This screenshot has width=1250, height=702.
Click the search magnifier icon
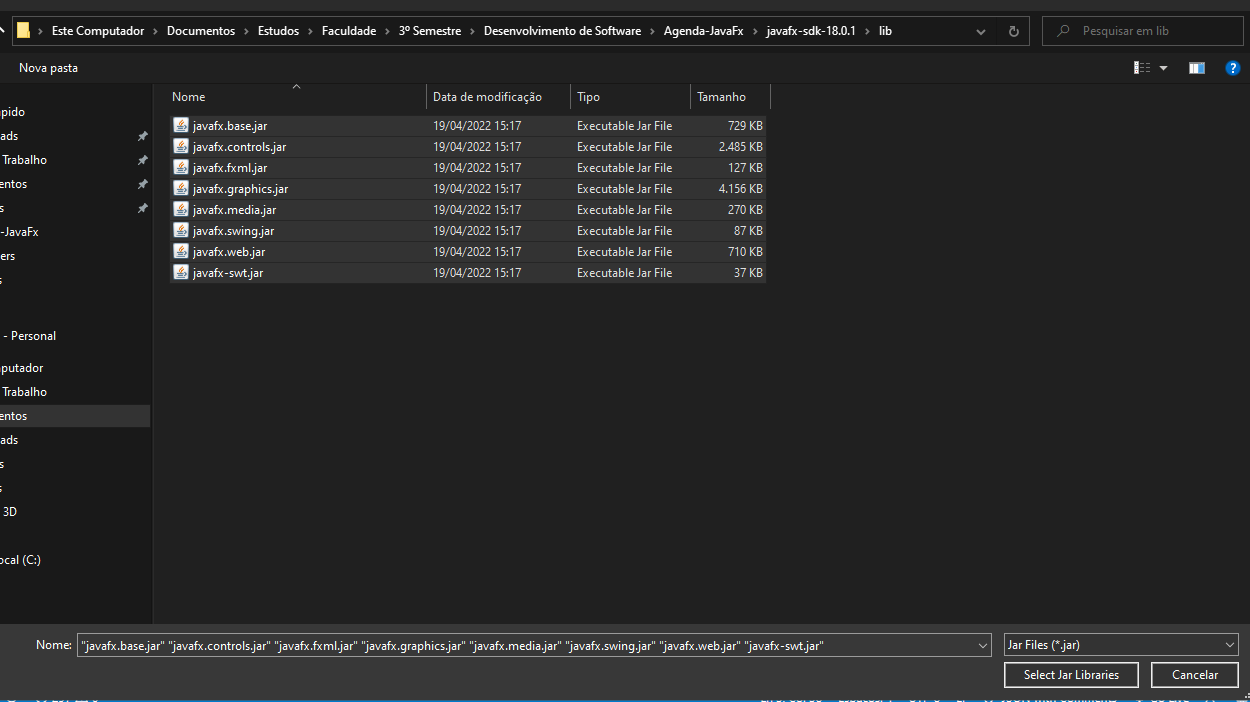tap(1063, 31)
